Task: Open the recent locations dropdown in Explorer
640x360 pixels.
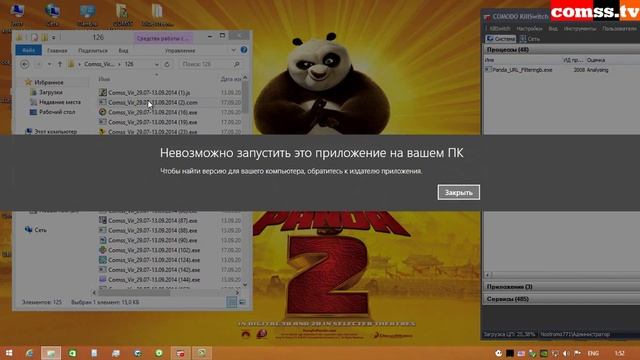Action: click(49, 64)
